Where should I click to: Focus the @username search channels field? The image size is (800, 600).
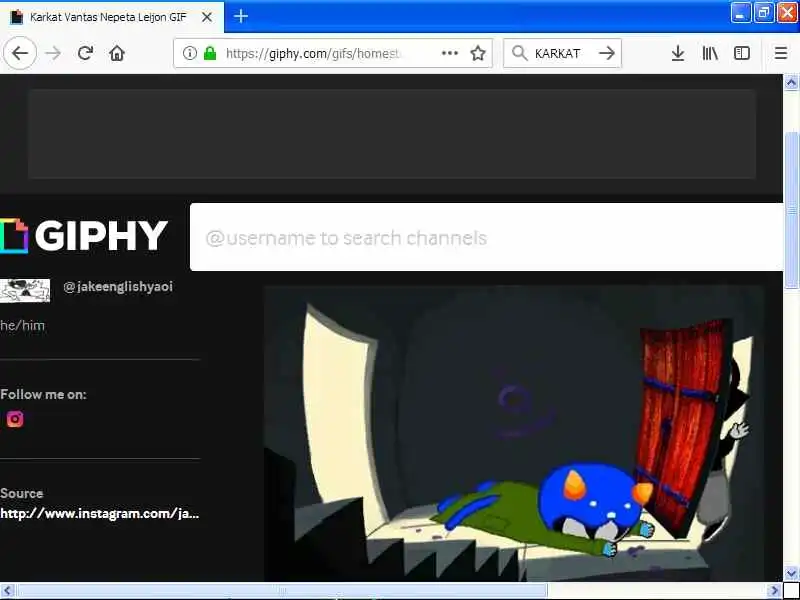click(486, 237)
